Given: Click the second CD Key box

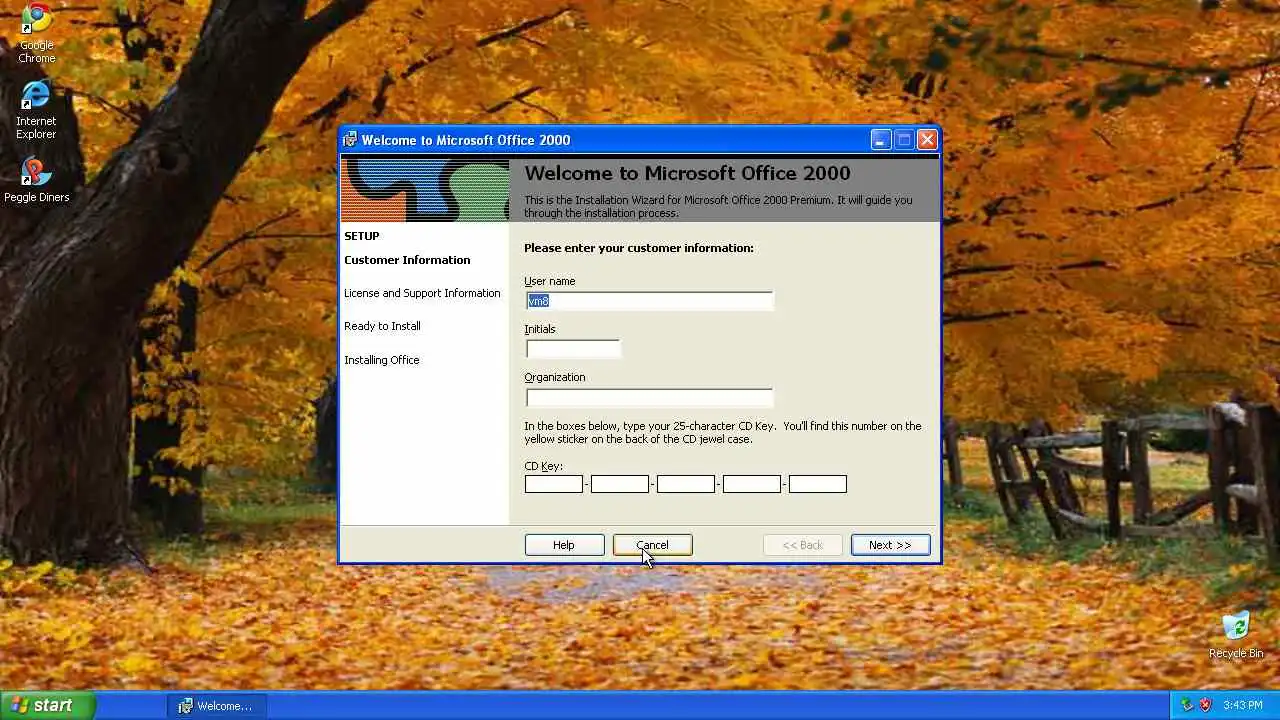Looking at the screenshot, I should click(620, 484).
